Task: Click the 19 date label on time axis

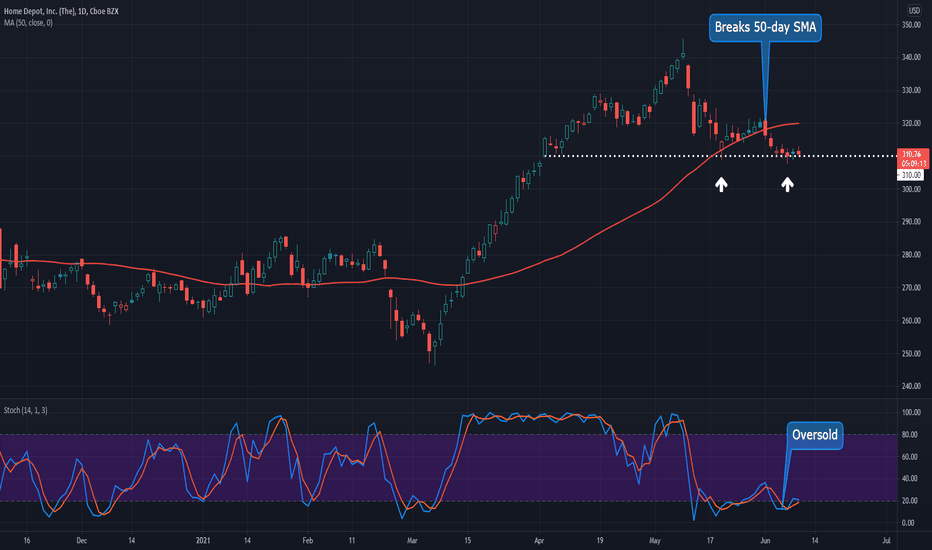Action: click(x=600, y=541)
